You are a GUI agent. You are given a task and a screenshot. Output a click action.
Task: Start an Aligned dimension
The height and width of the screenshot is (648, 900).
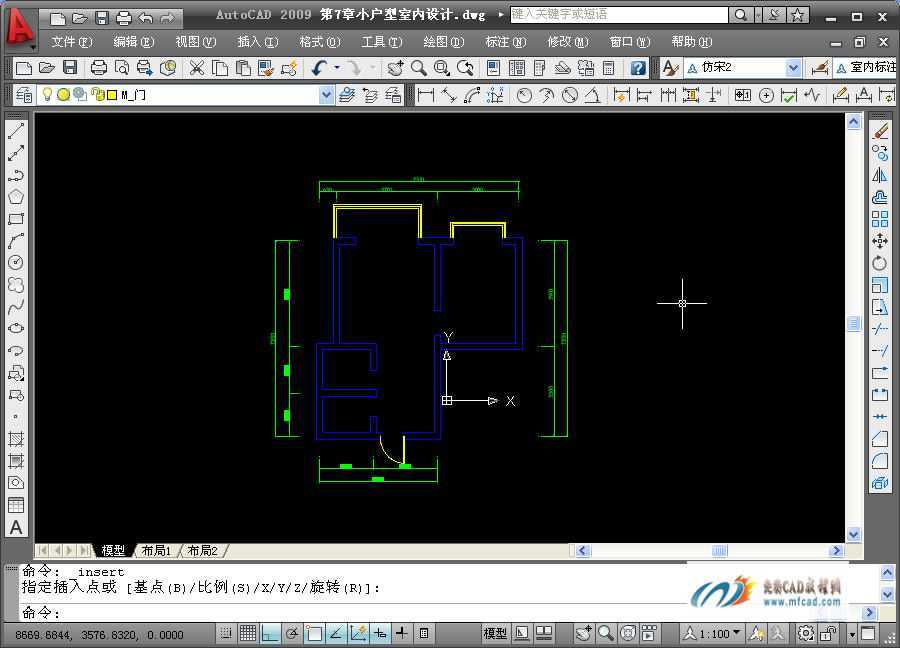[x=448, y=95]
